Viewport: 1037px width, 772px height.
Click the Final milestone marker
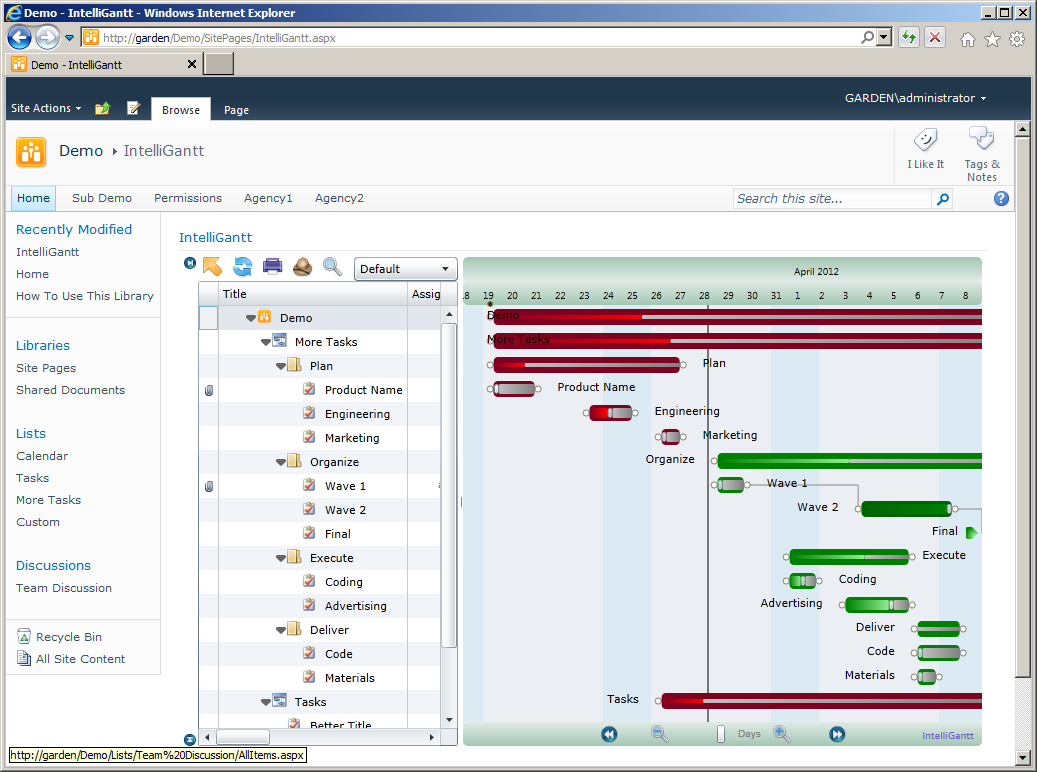click(971, 533)
